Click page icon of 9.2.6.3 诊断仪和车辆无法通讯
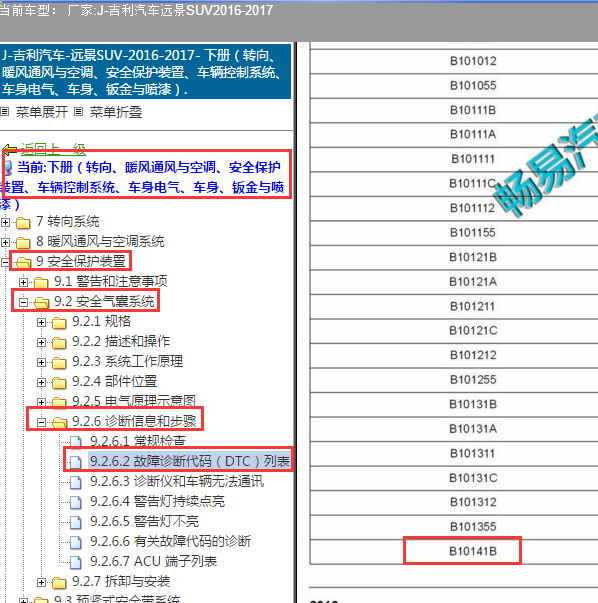Viewport: 598px width, 603px height. pos(76,482)
